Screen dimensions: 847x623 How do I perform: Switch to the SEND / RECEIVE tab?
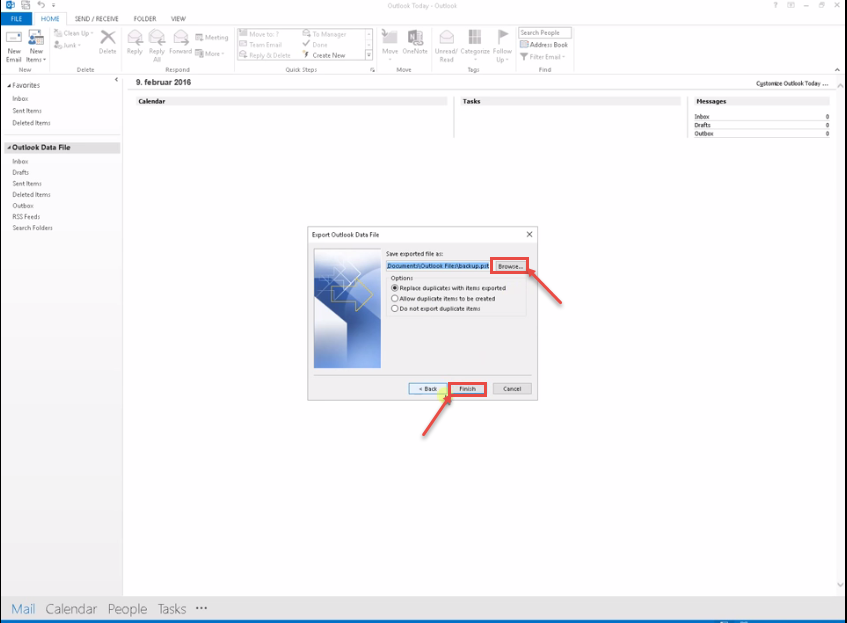coord(97,19)
